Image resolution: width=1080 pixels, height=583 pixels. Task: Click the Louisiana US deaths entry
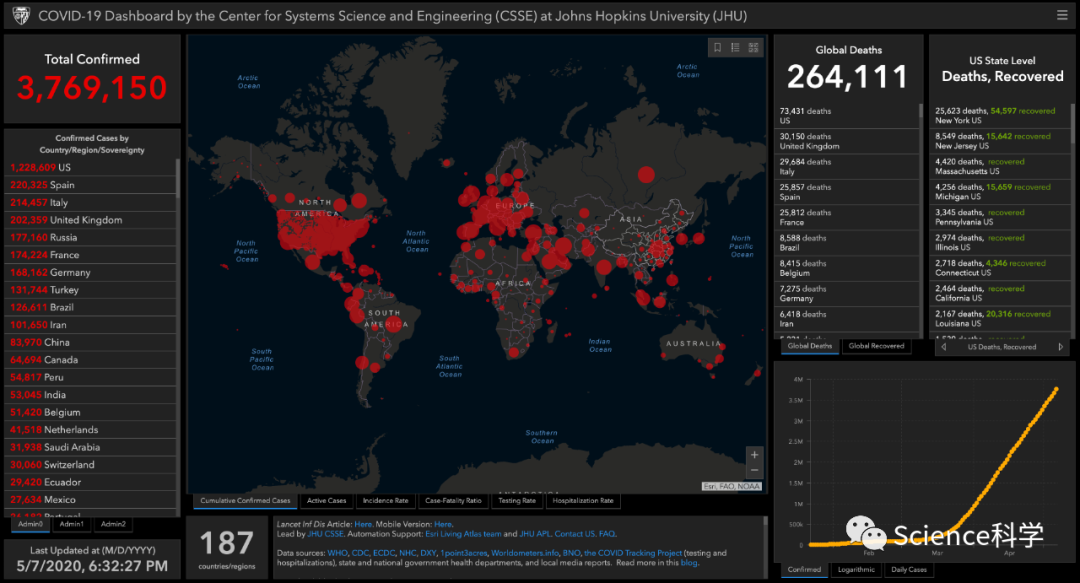tap(1000, 318)
